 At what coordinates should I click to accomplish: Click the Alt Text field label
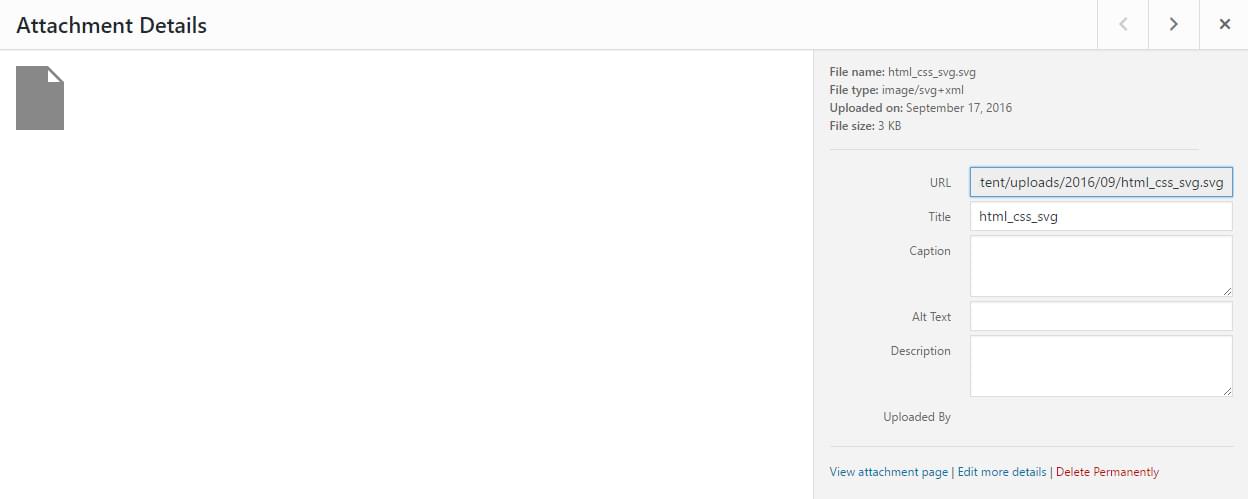coord(925,317)
